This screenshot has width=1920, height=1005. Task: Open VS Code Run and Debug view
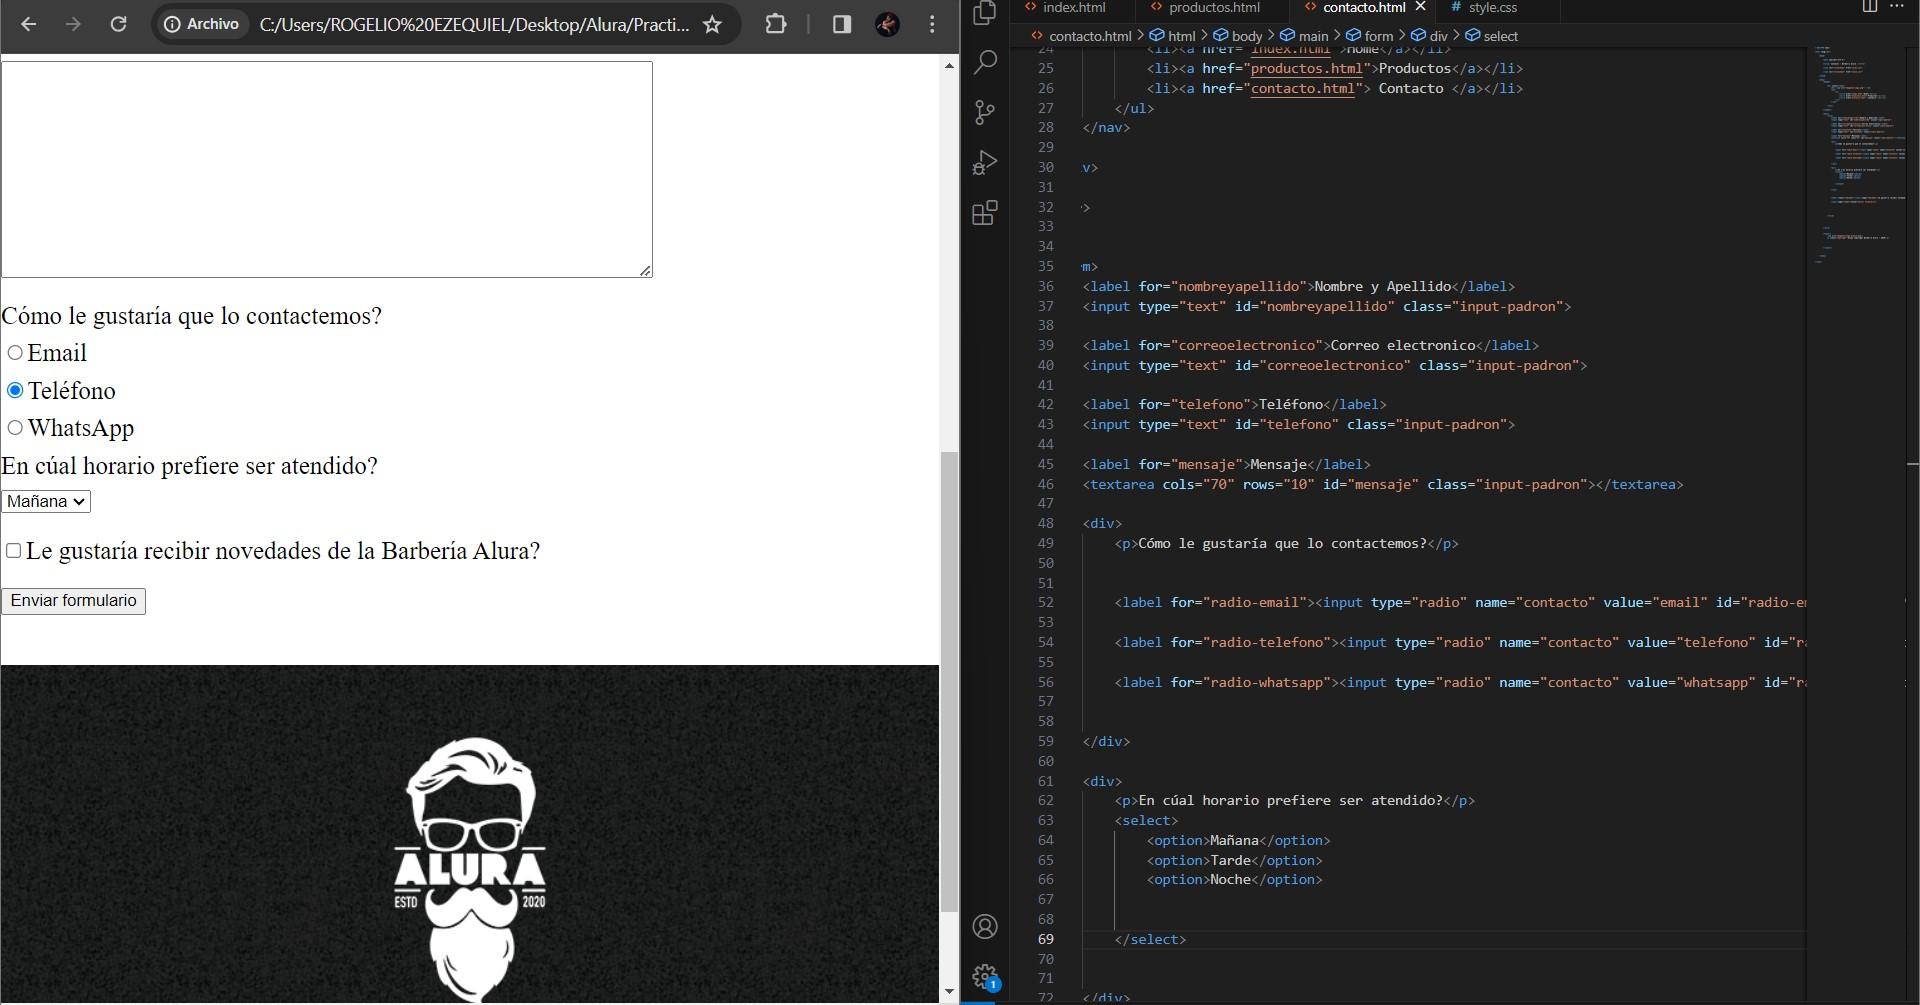985,162
